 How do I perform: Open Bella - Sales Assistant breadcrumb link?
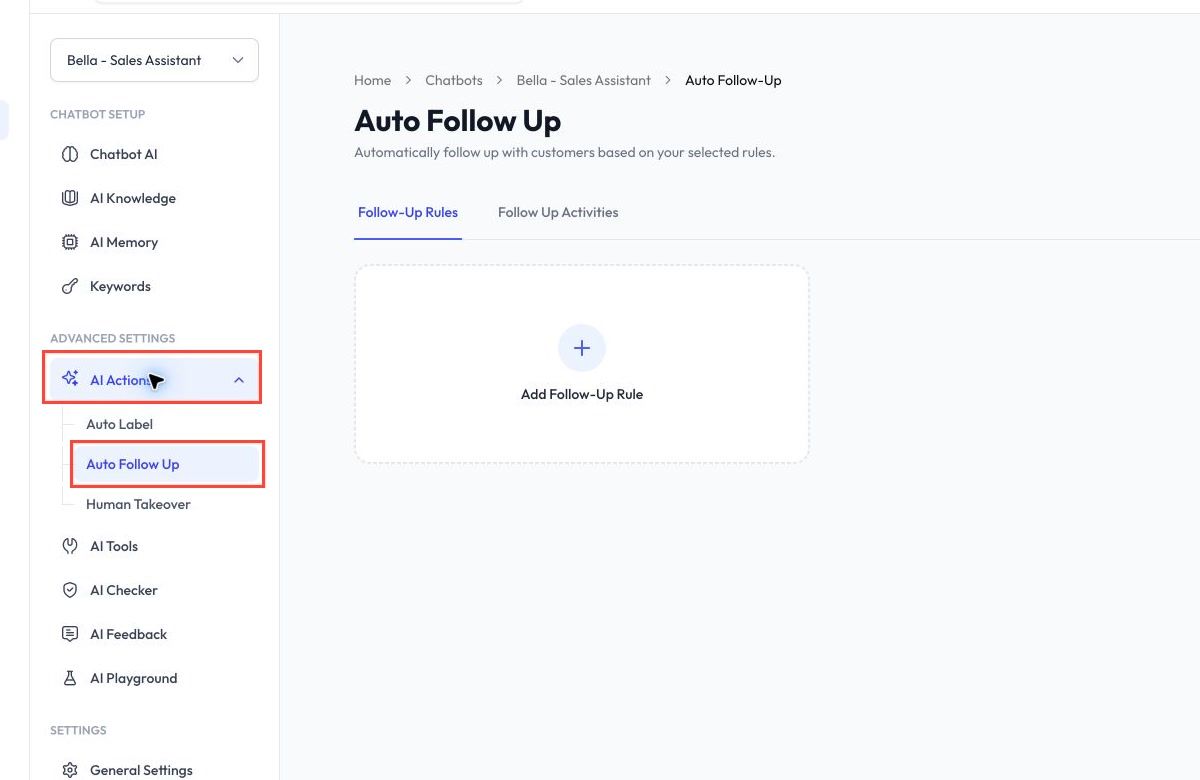point(584,80)
